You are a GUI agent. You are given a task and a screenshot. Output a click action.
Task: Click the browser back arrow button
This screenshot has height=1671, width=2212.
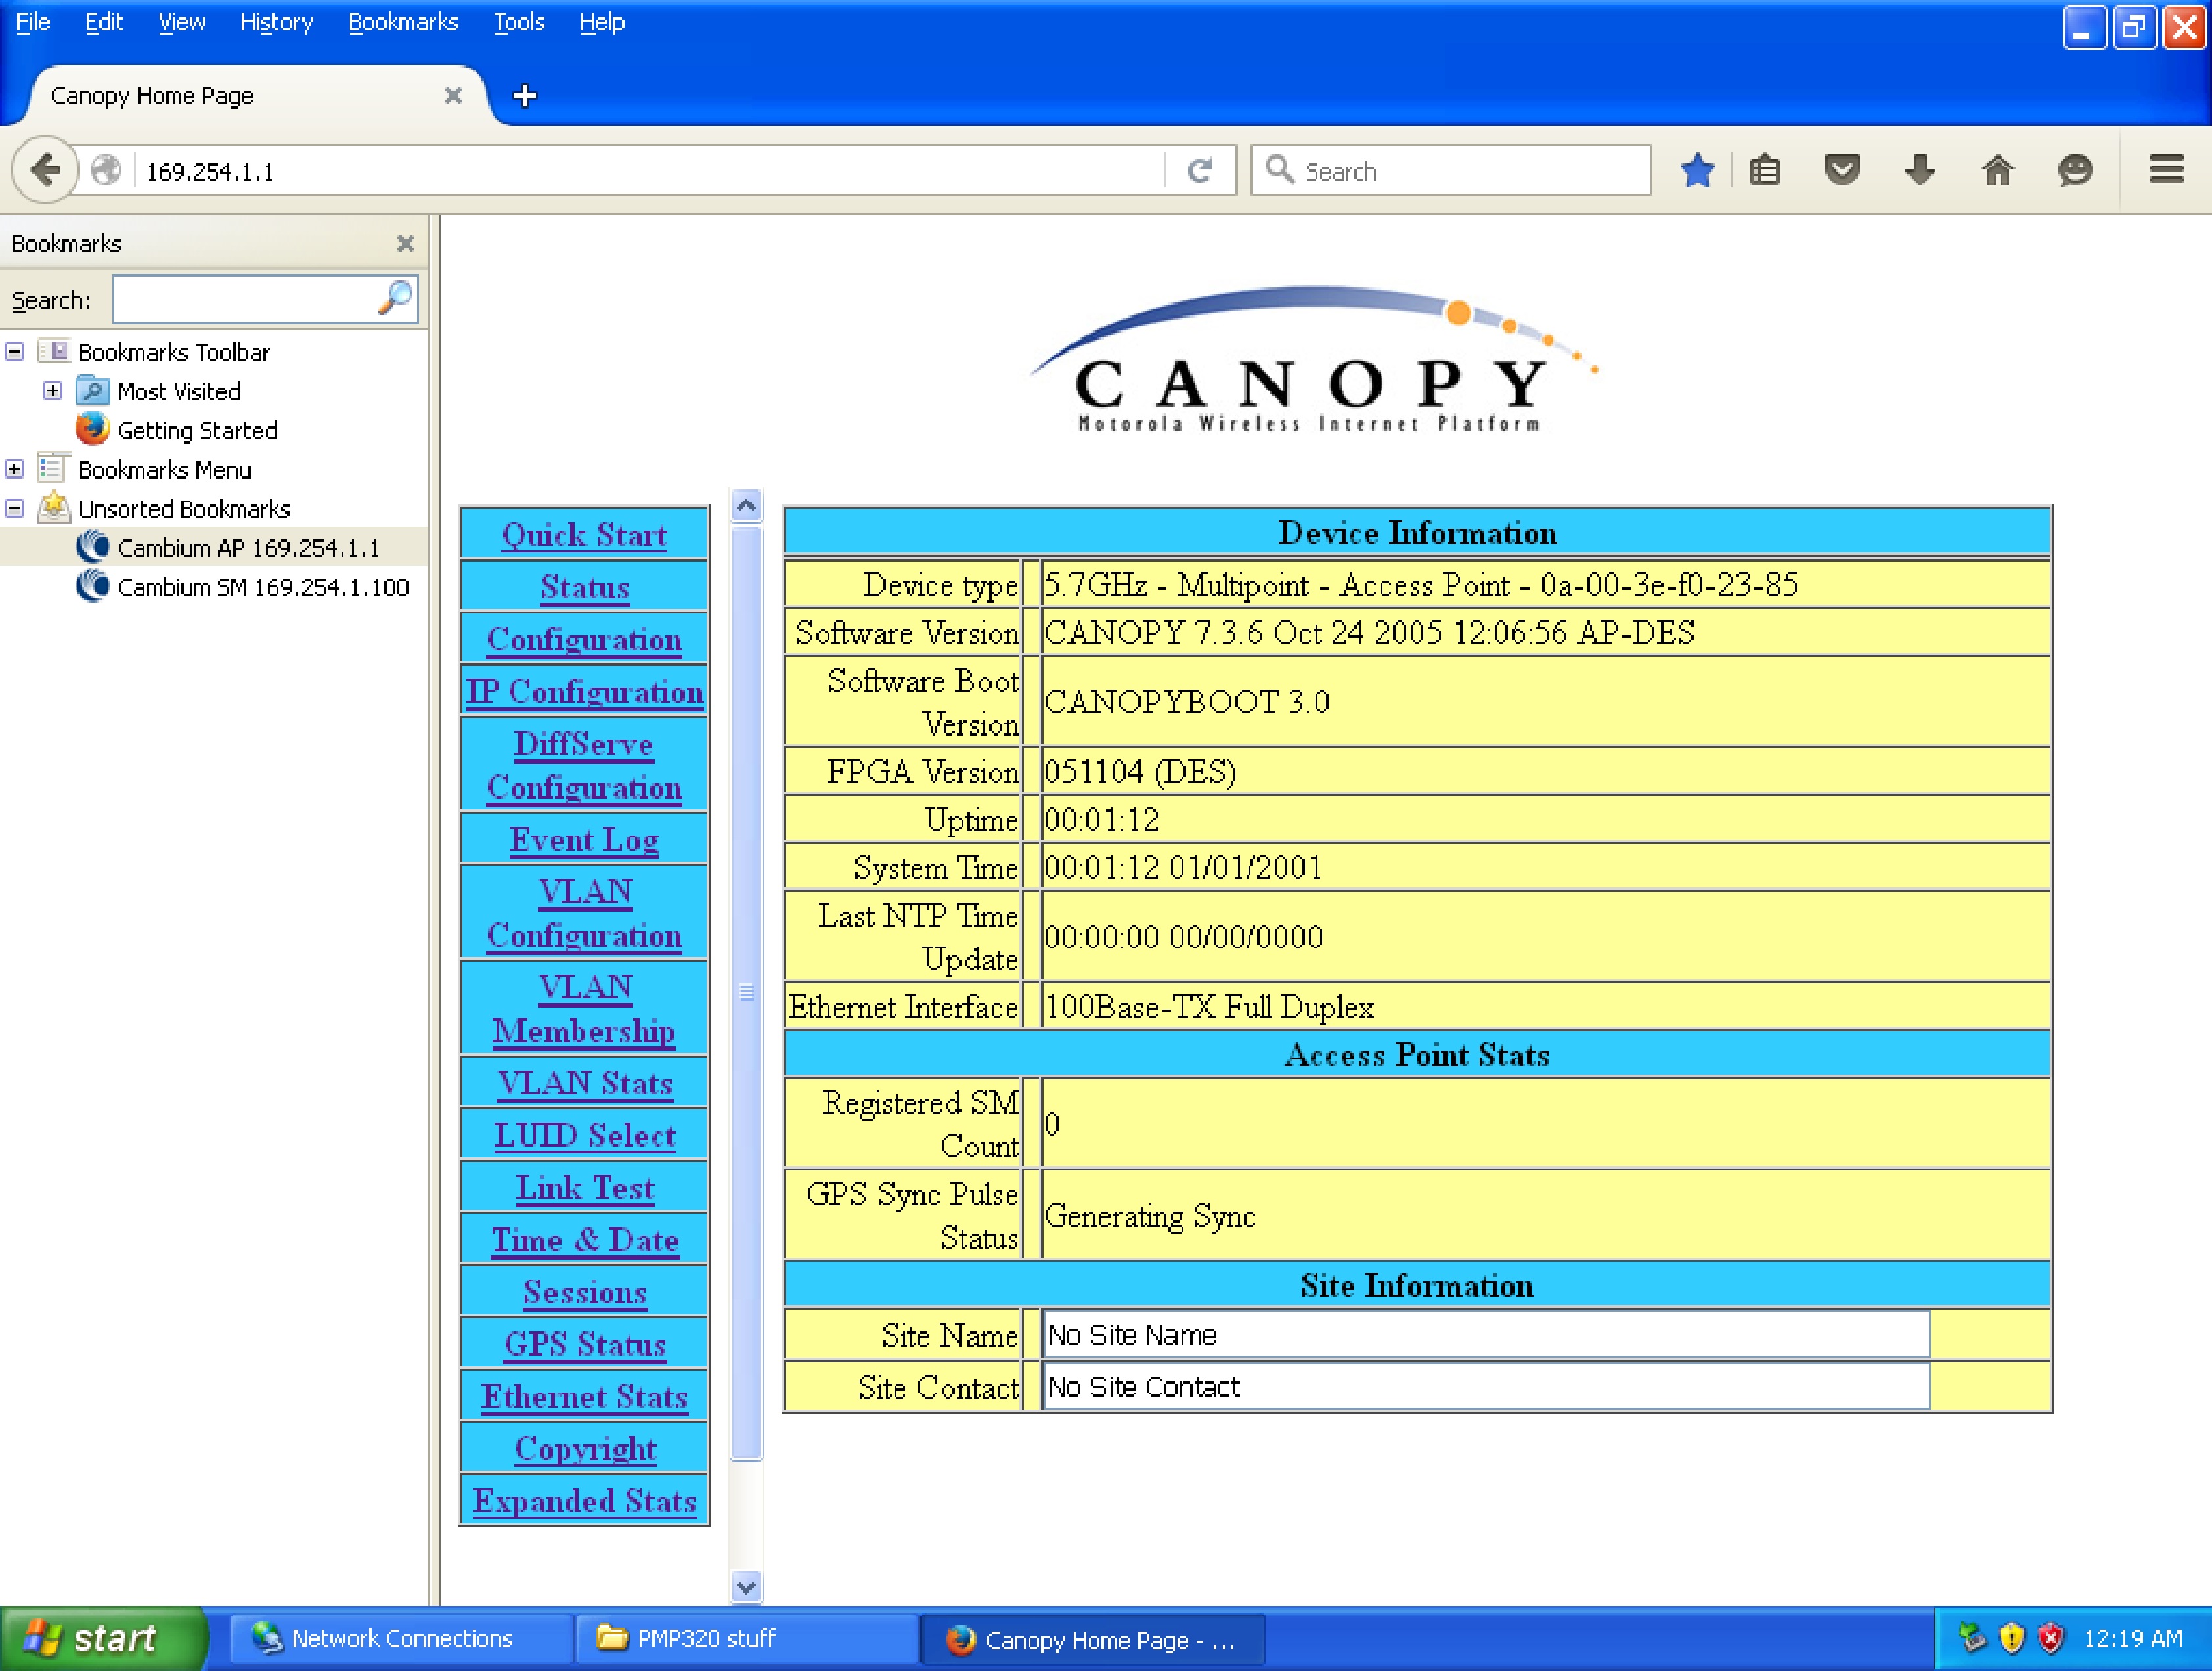pos(46,170)
